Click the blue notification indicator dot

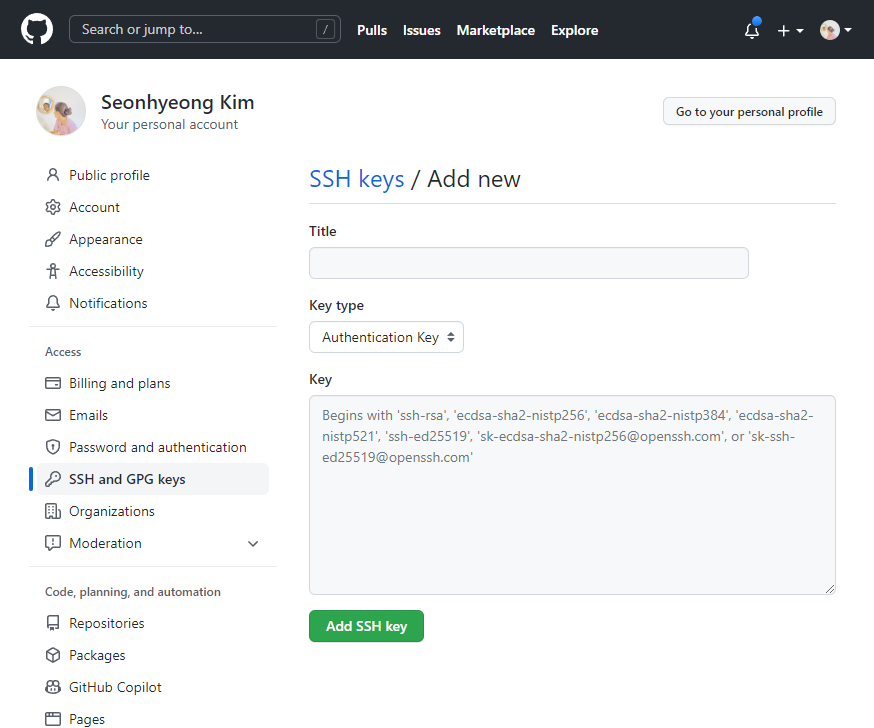[x=756, y=22]
